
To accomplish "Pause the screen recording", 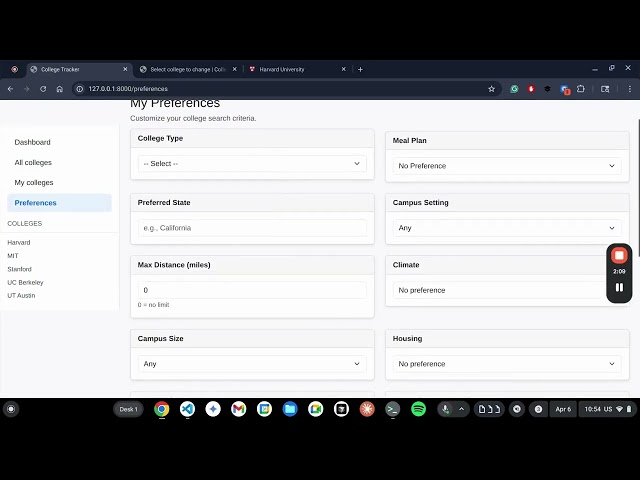I will [x=619, y=287].
